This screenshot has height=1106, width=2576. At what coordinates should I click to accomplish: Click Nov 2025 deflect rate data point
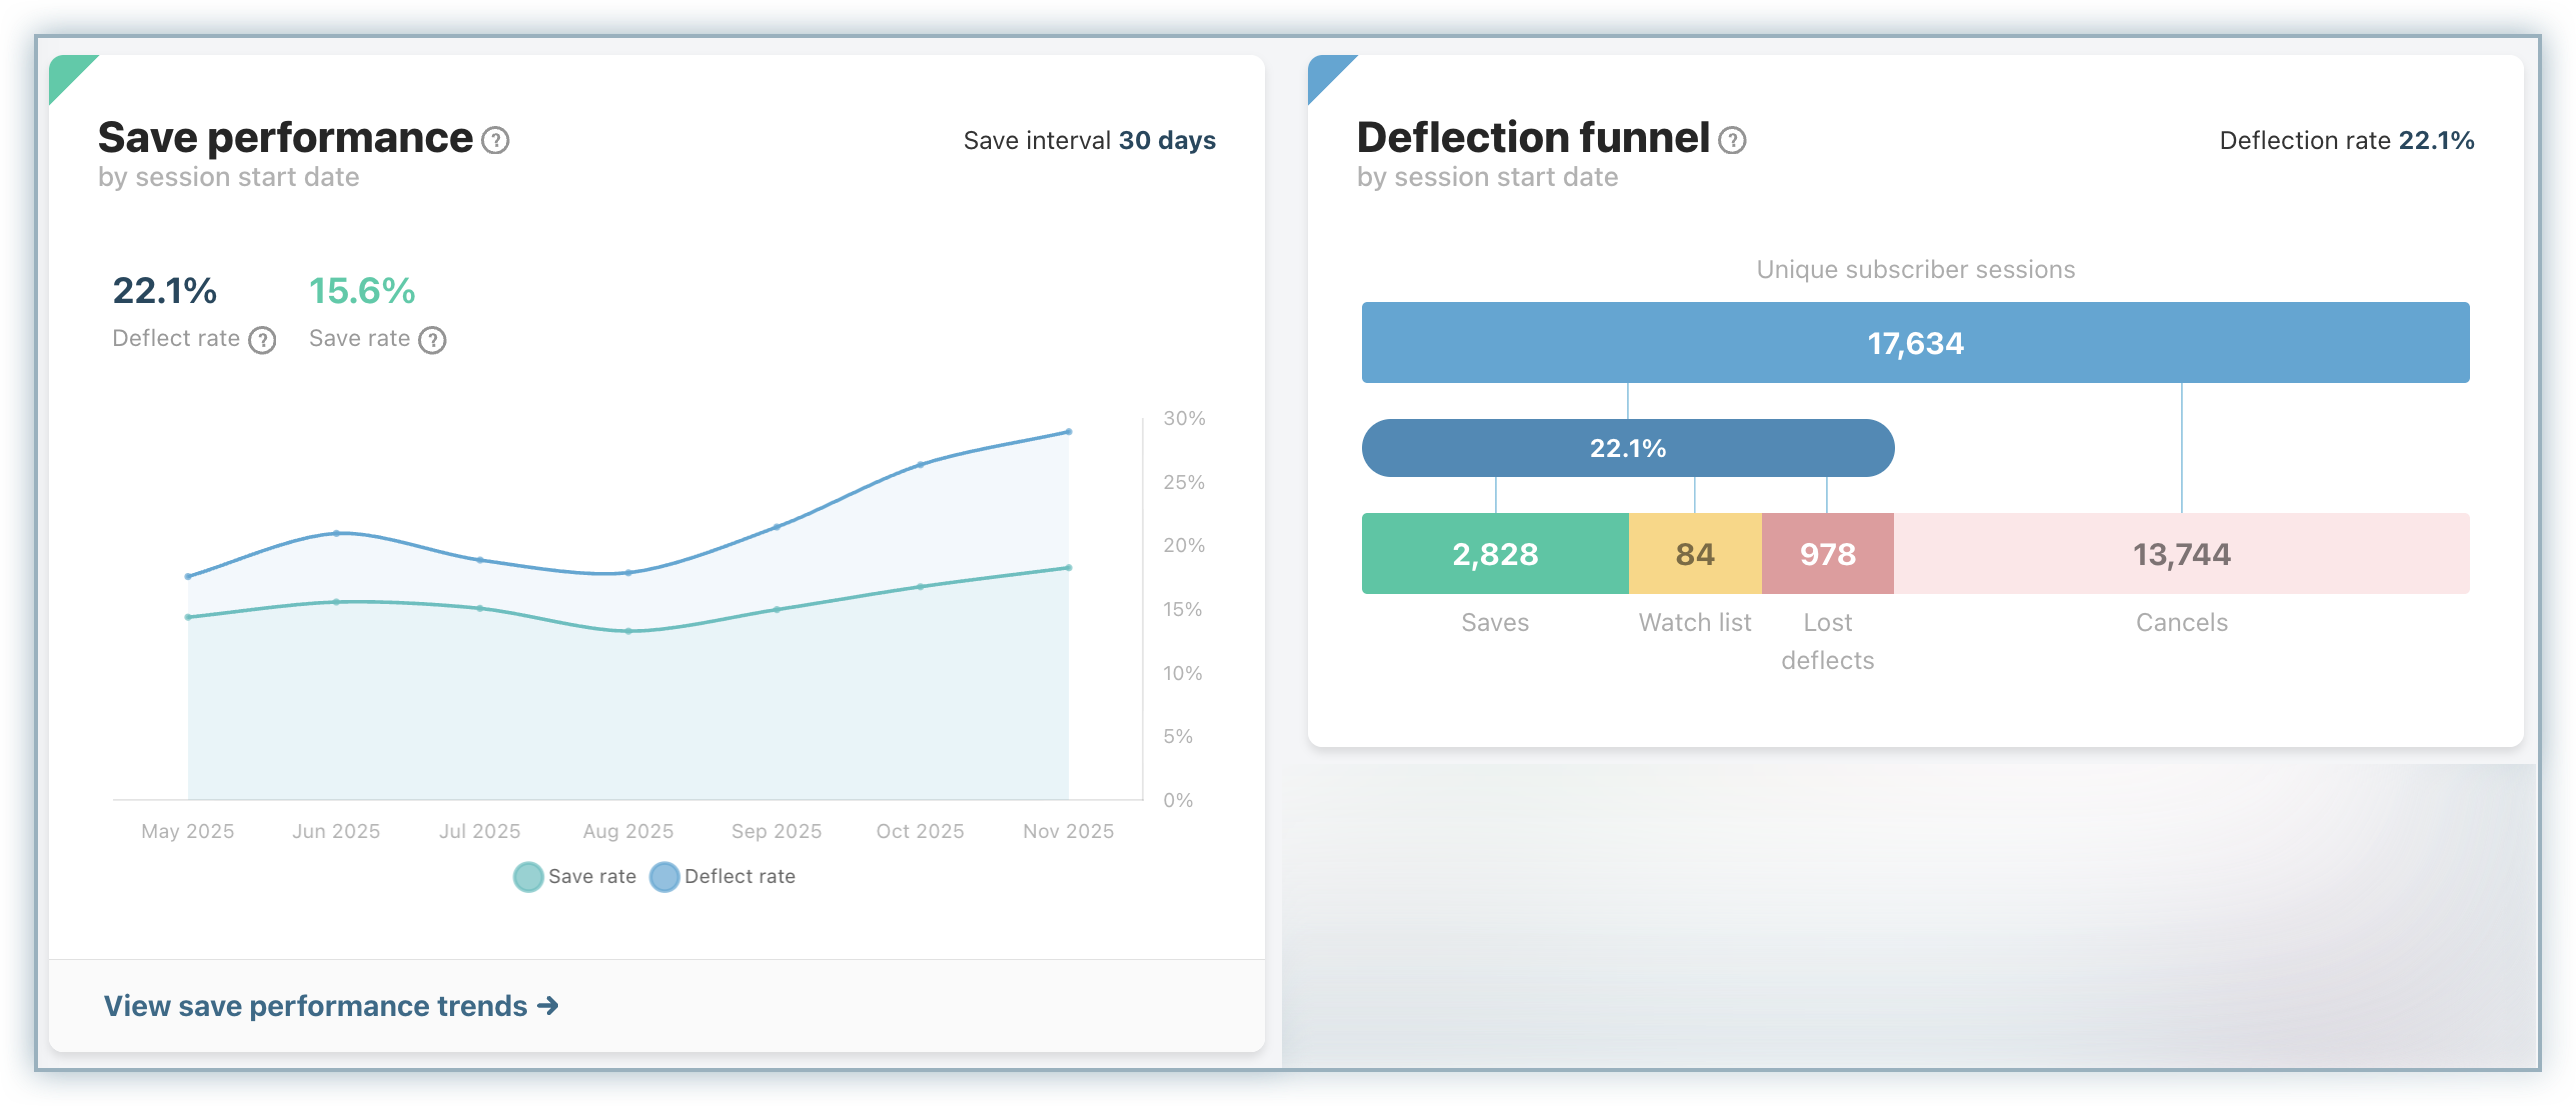pos(1069,432)
